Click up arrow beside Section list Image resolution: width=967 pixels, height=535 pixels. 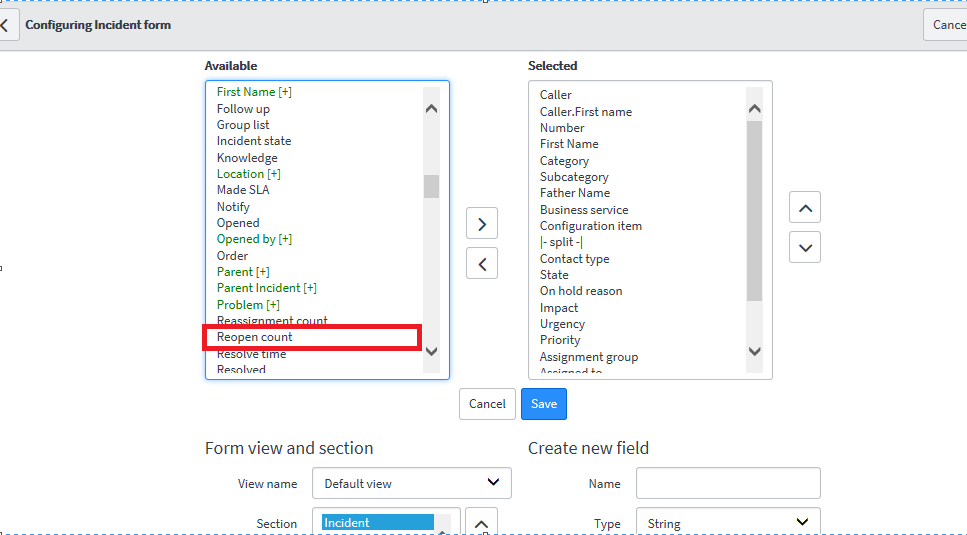coord(482,523)
